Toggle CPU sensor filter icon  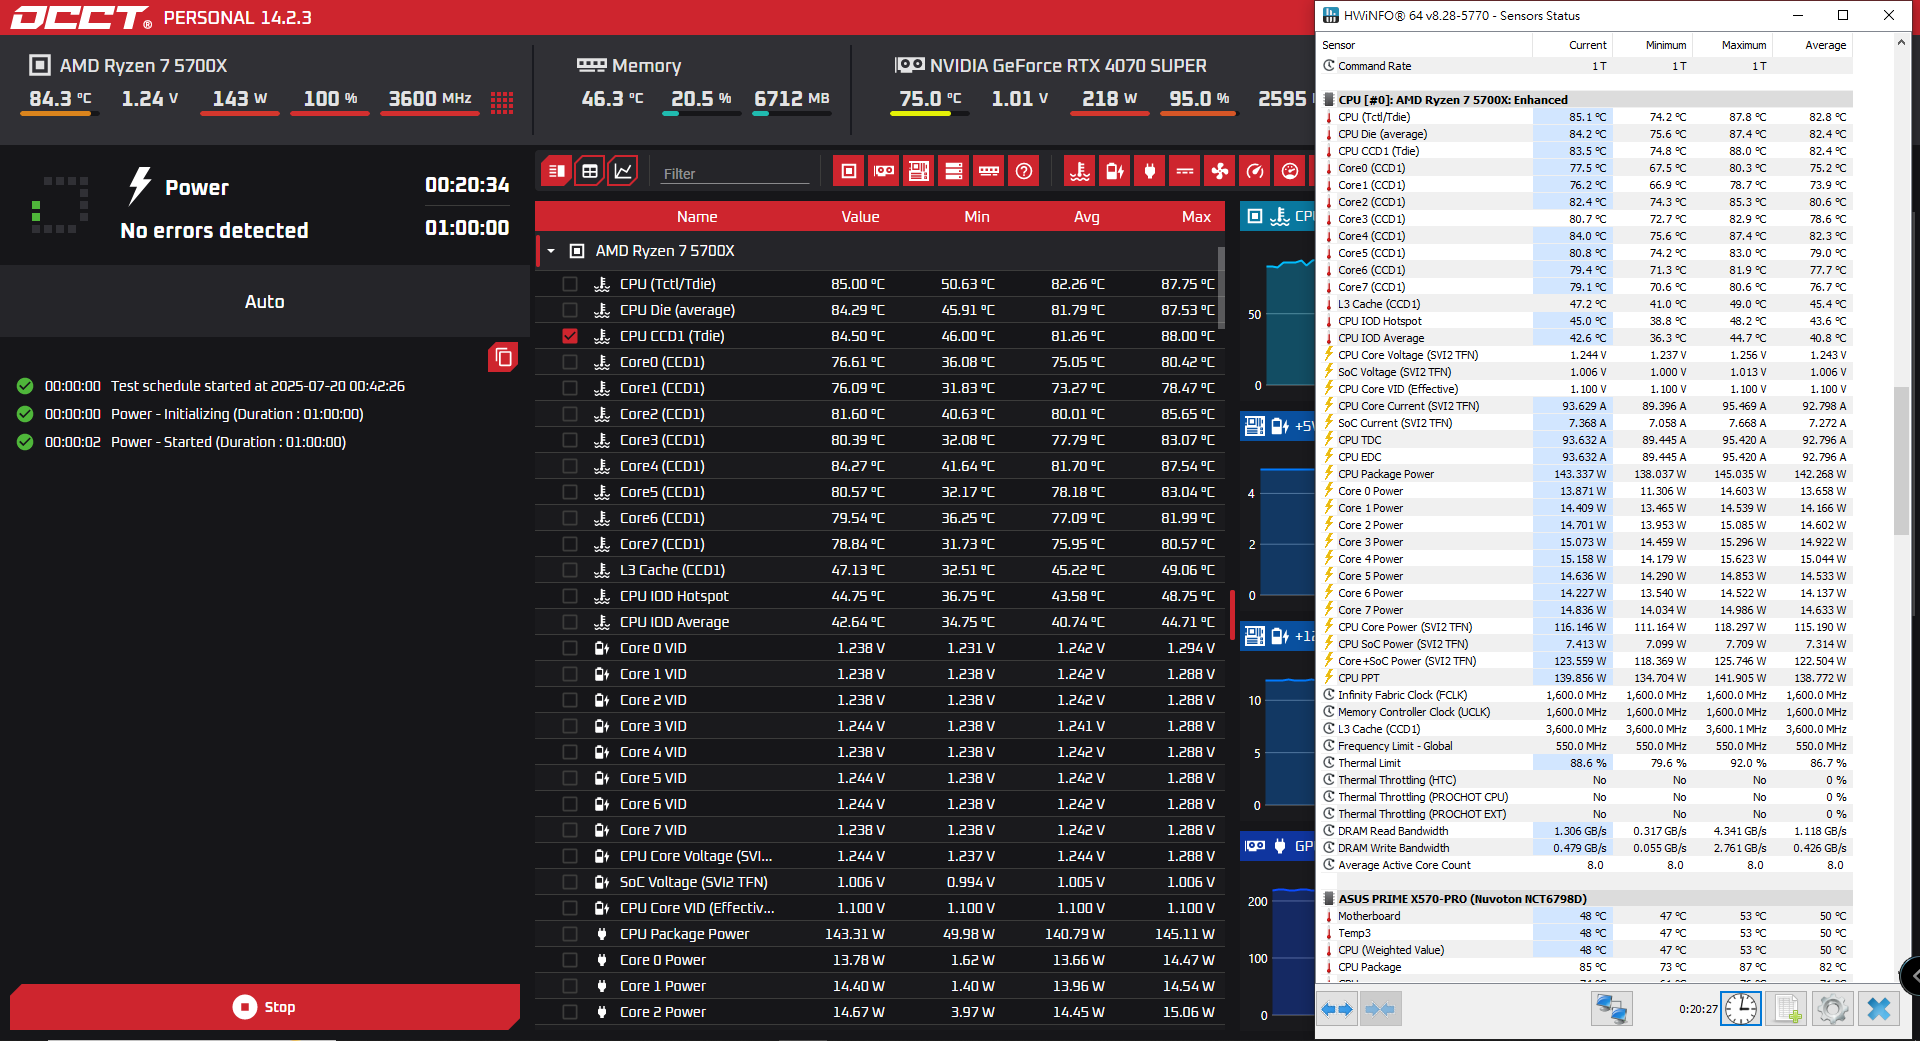coord(849,171)
